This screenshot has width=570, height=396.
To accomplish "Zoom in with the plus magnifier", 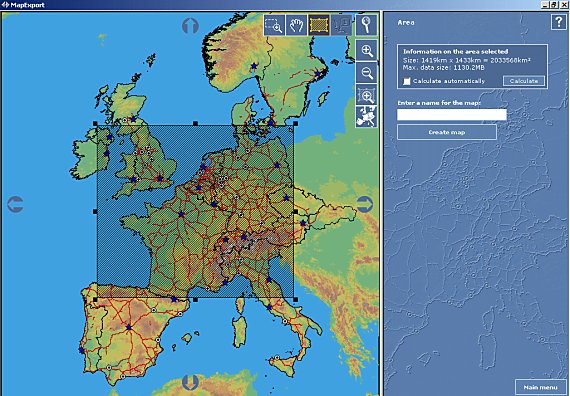I will [366, 51].
